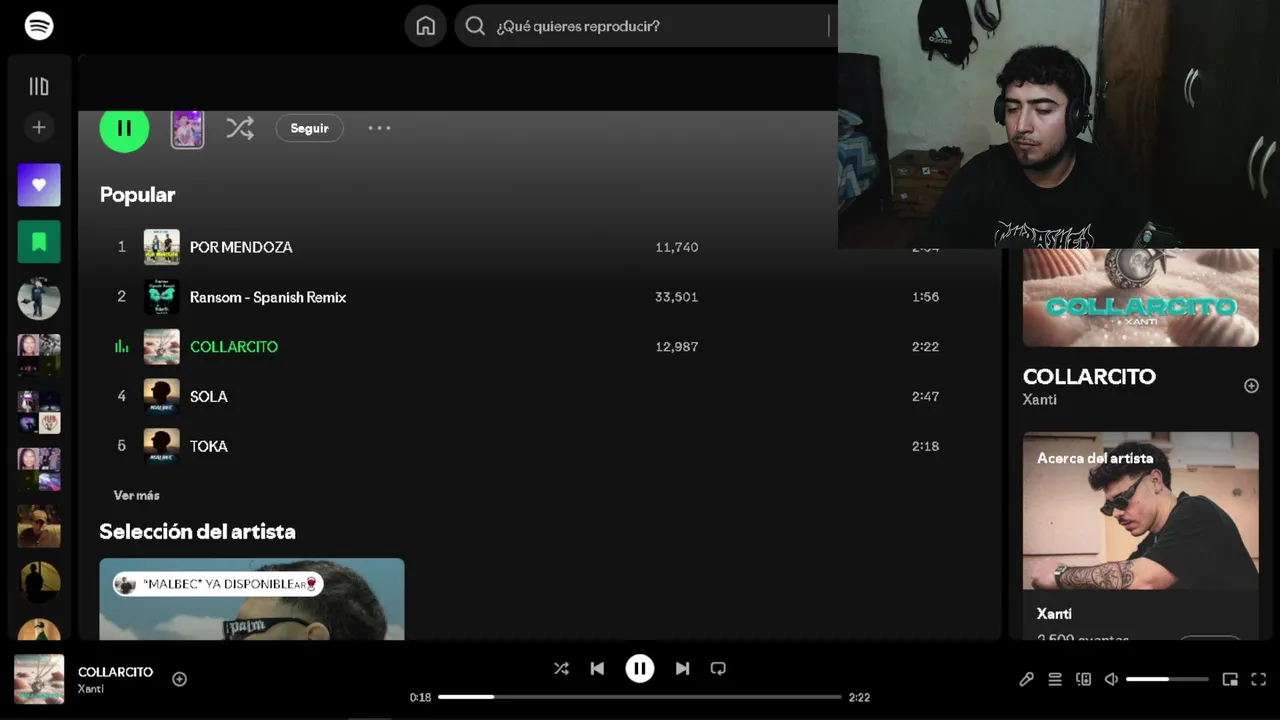The image size is (1280, 720).
Task: Expand popular tracks with Ver más
Action: point(137,495)
